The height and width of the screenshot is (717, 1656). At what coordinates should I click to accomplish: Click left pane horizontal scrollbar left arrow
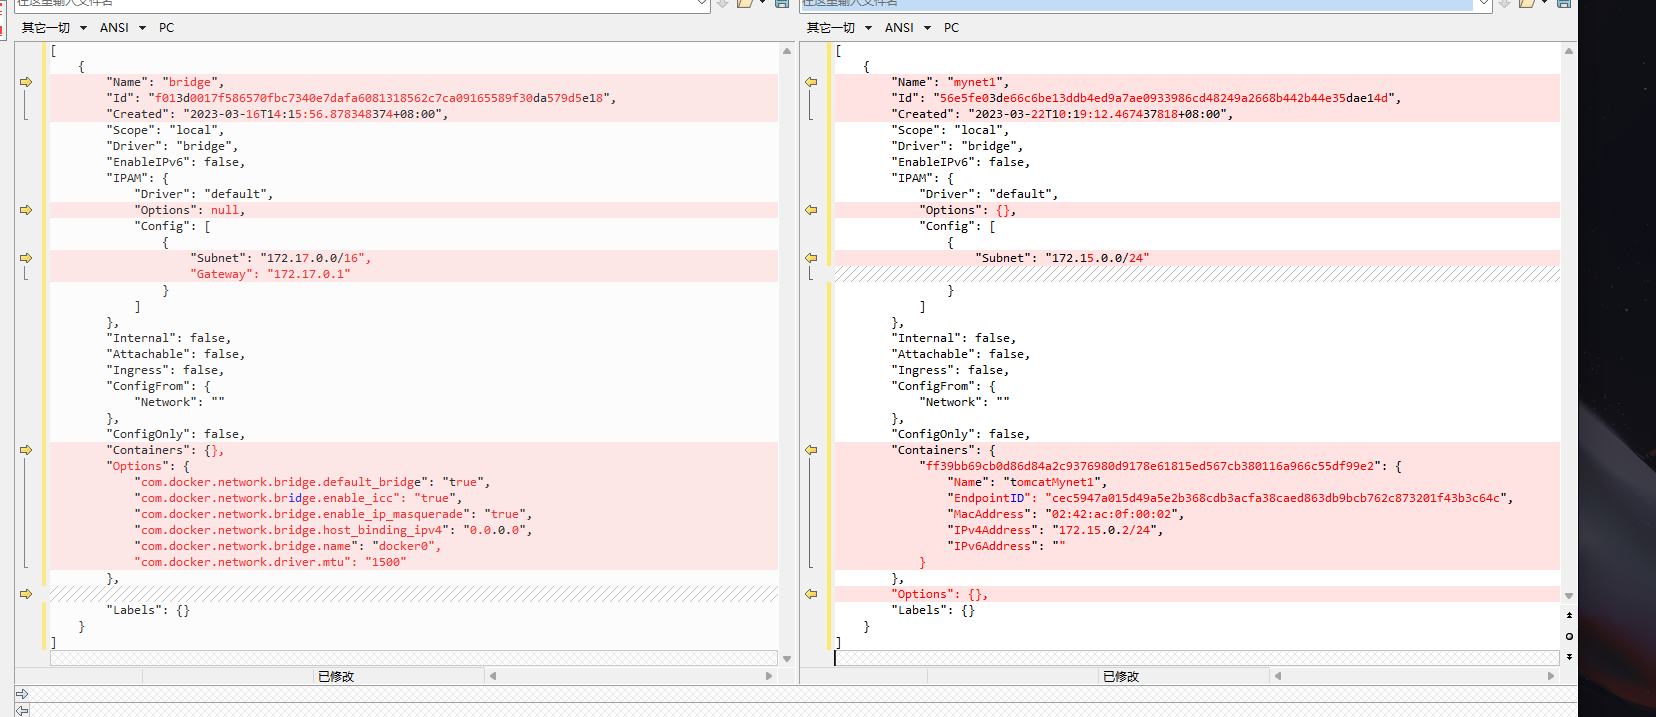coord(493,676)
